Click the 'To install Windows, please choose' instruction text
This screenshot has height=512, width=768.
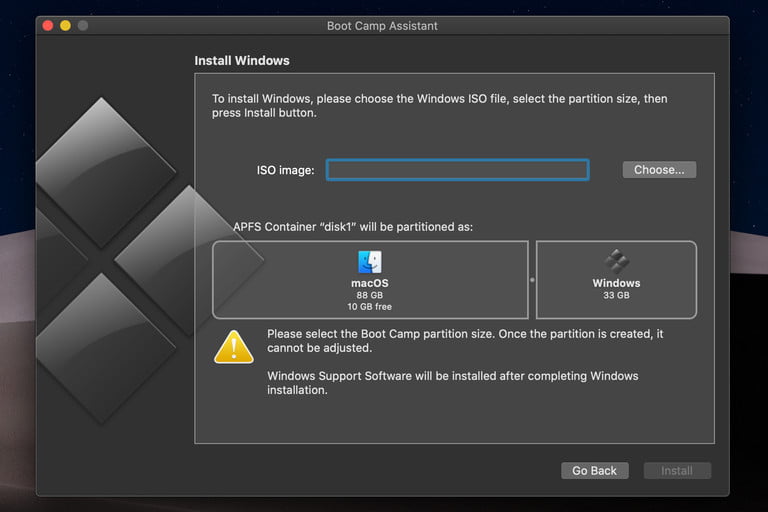[x=439, y=105]
